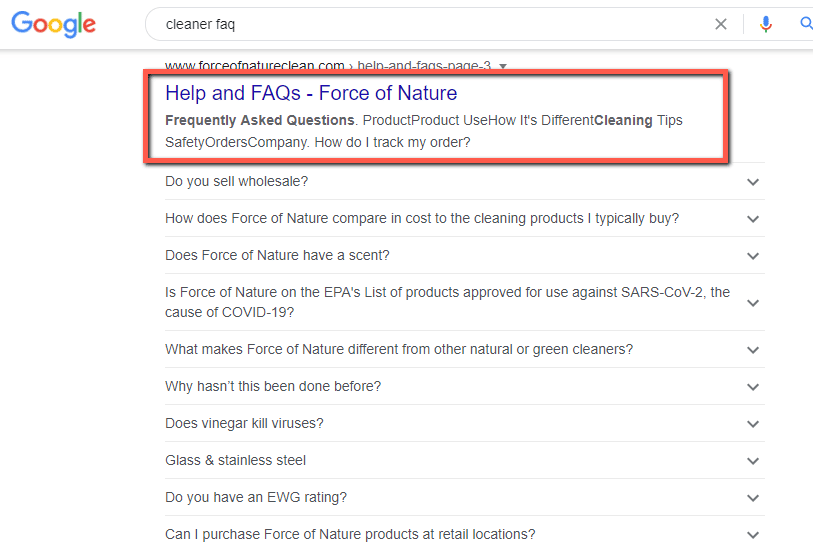The height and width of the screenshot is (552, 813).
Task: Open the dropdown arrow beside result URL
Action: click(x=502, y=66)
